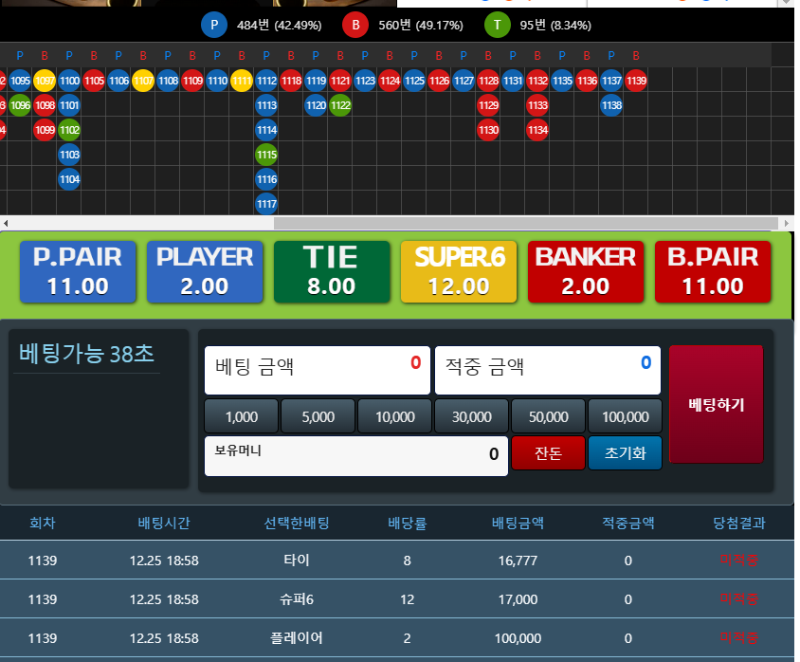Click the red B banker stats icon
The height and width of the screenshot is (662, 800).
tap(356, 25)
